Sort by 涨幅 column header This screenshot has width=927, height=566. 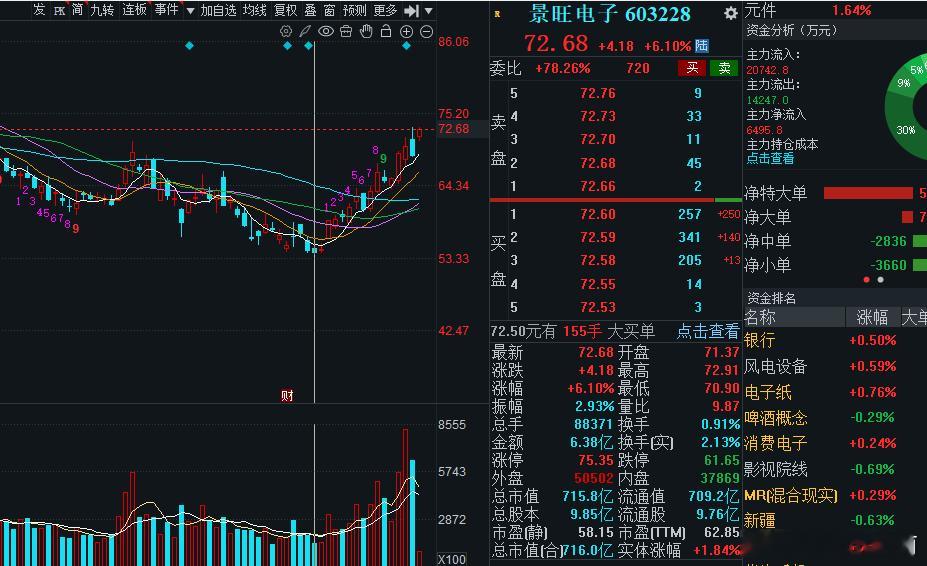click(x=872, y=318)
